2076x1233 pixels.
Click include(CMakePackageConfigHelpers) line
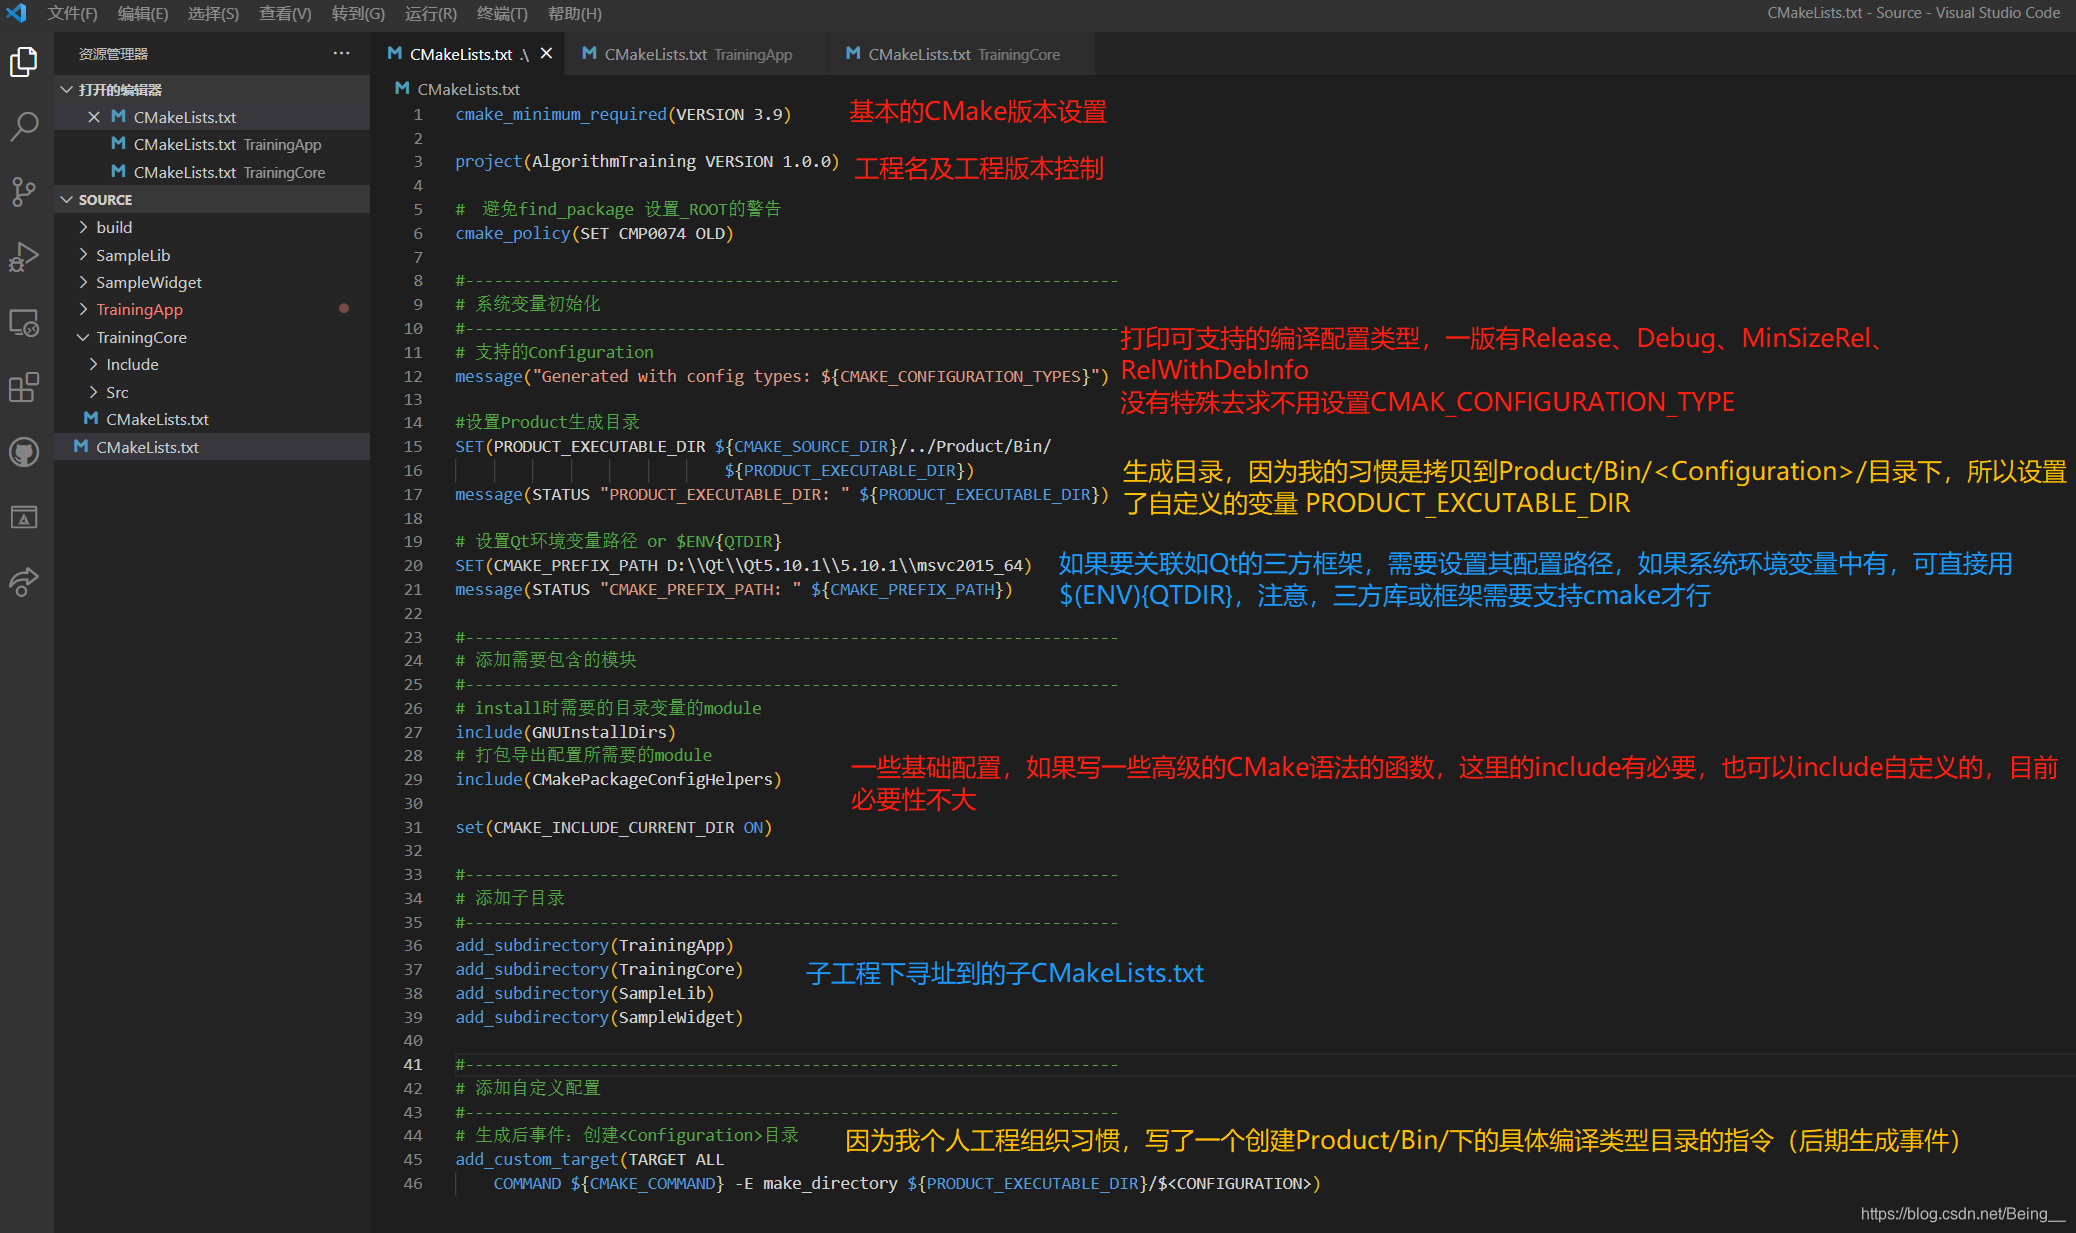pos(618,779)
